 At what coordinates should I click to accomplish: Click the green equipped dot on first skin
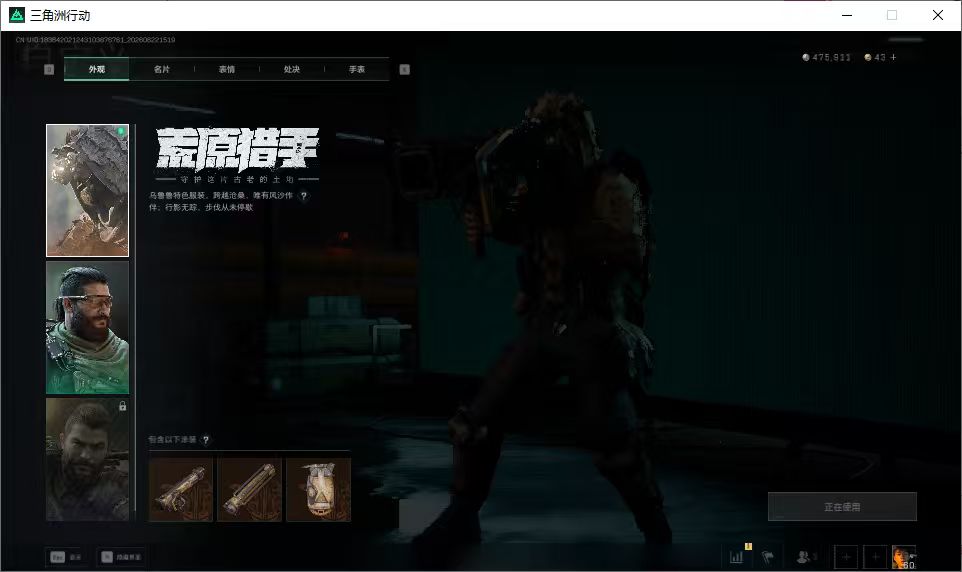click(x=121, y=131)
